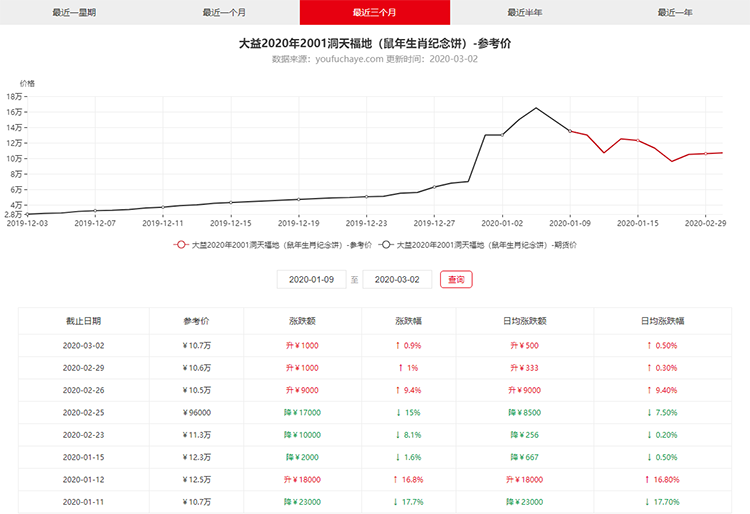Click the 截止日期 column header
Screen dimensions: 750x514
point(83,321)
